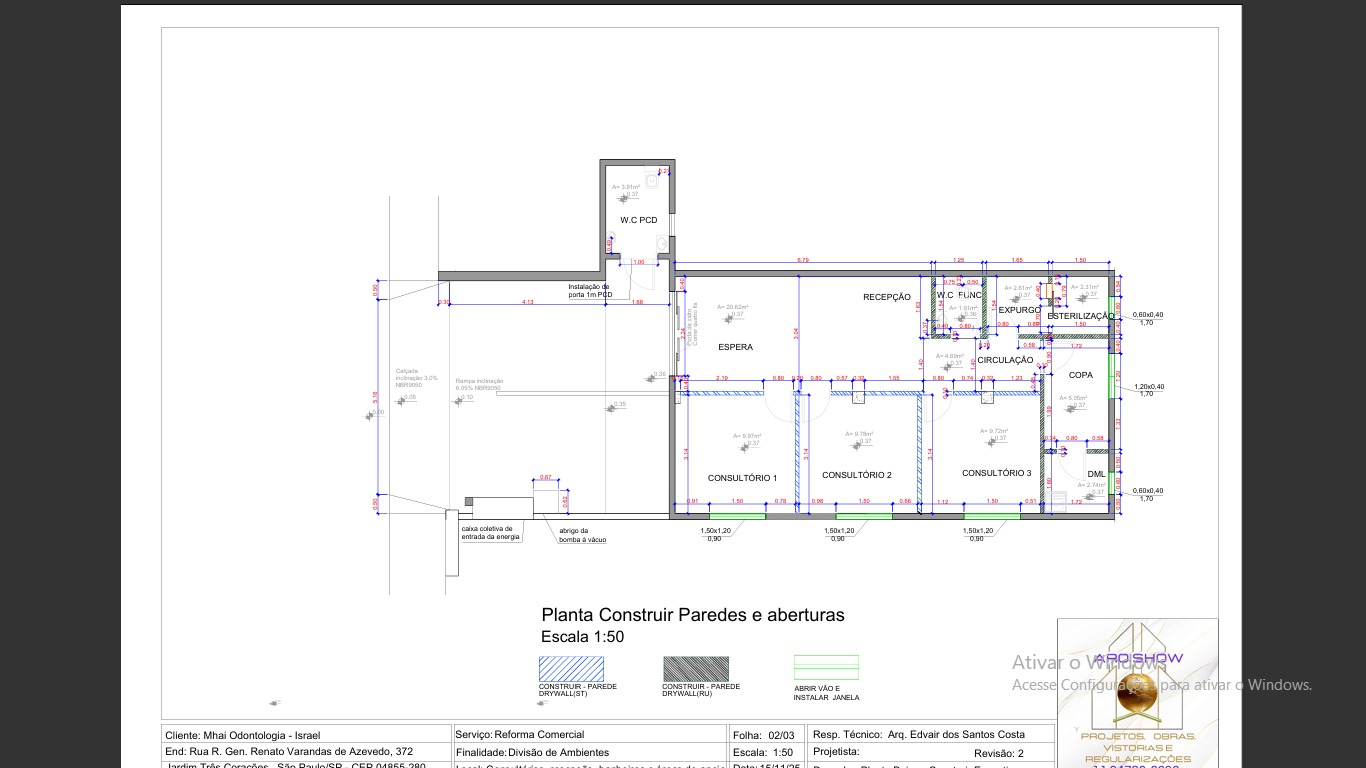Click the 'ABRIR VÃO E INSTALAR JANELA' legend text
The width and height of the screenshot is (1366, 768).
click(826, 693)
